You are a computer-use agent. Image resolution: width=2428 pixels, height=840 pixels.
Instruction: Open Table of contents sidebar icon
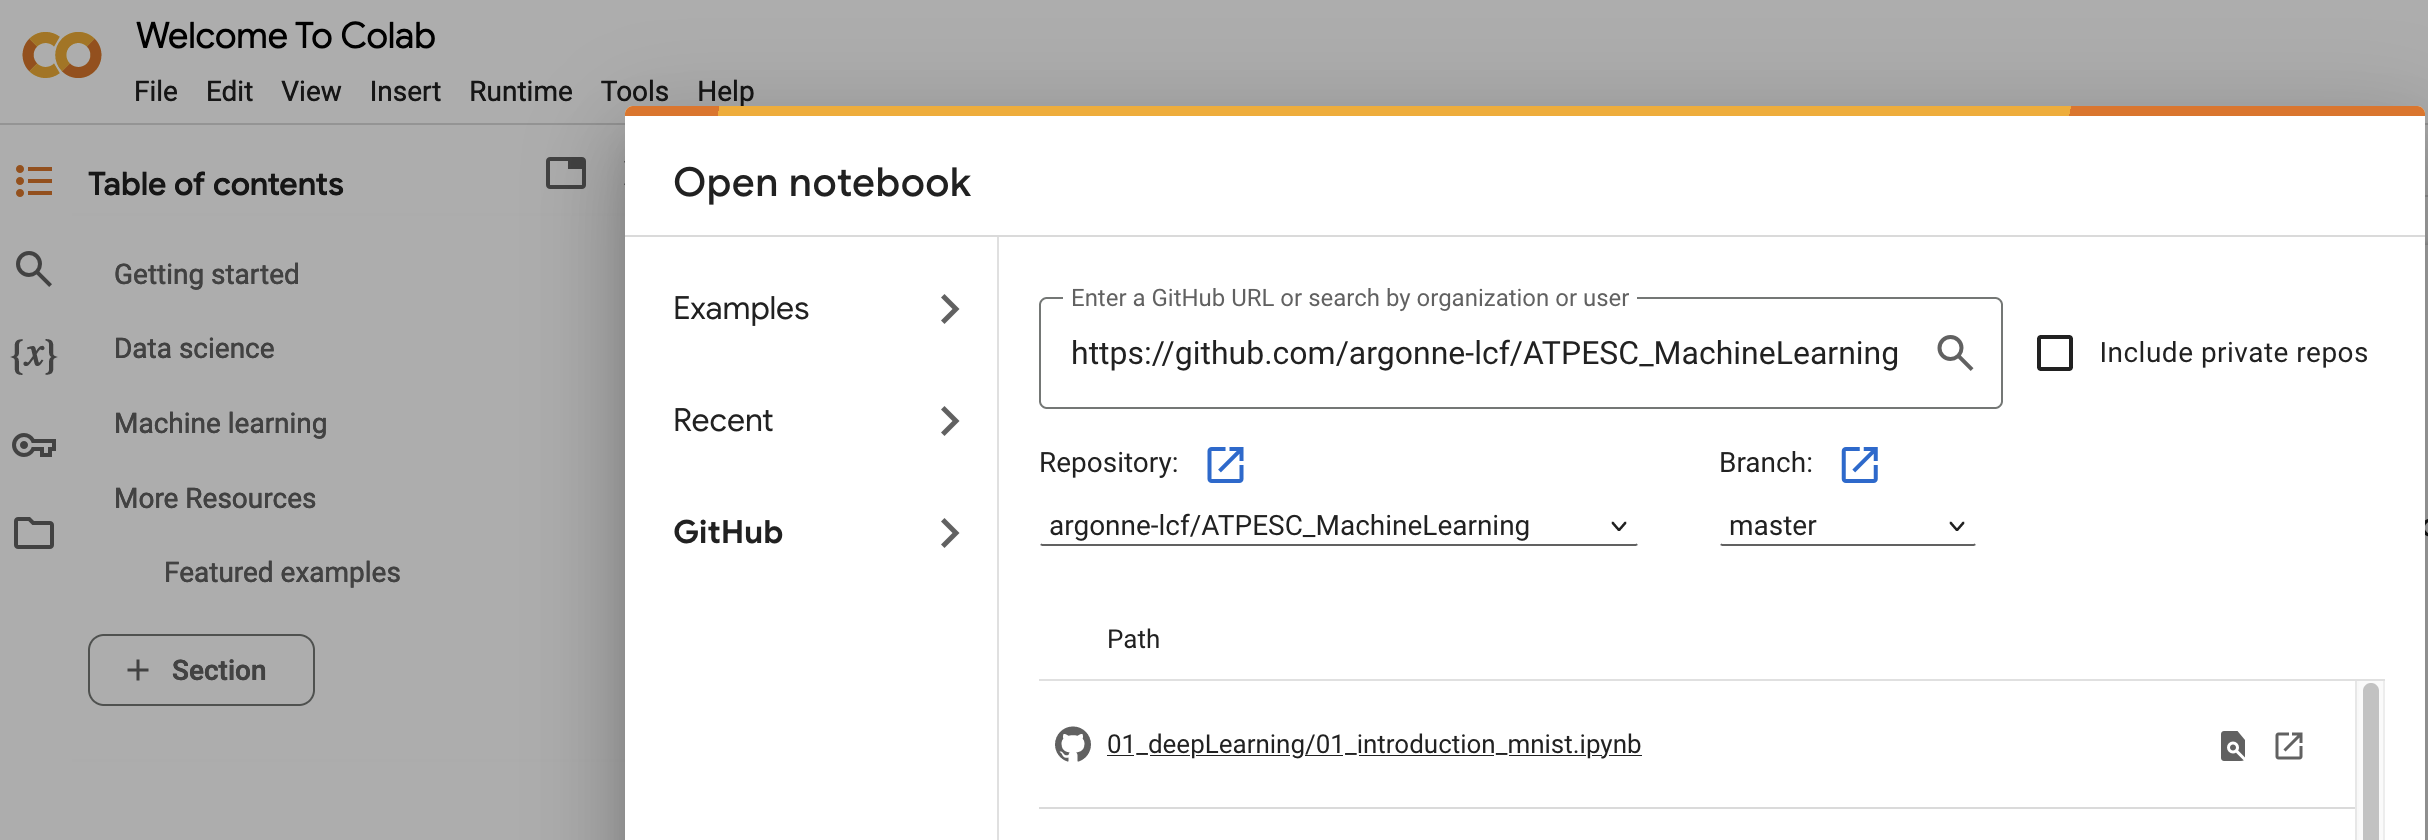click(34, 182)
